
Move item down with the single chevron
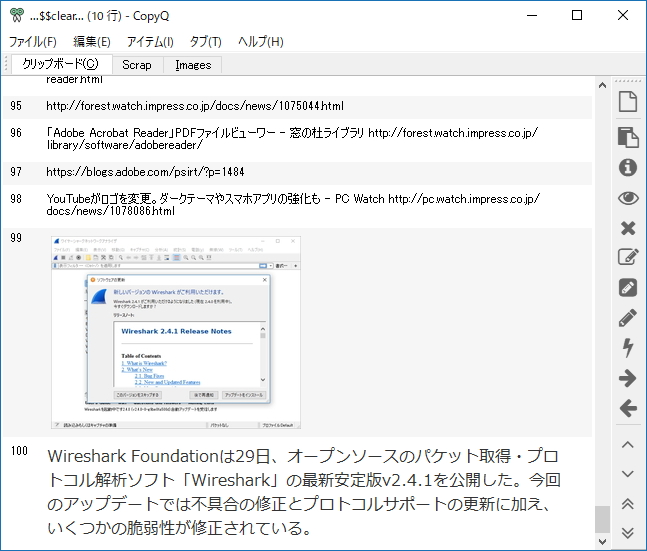628,474
